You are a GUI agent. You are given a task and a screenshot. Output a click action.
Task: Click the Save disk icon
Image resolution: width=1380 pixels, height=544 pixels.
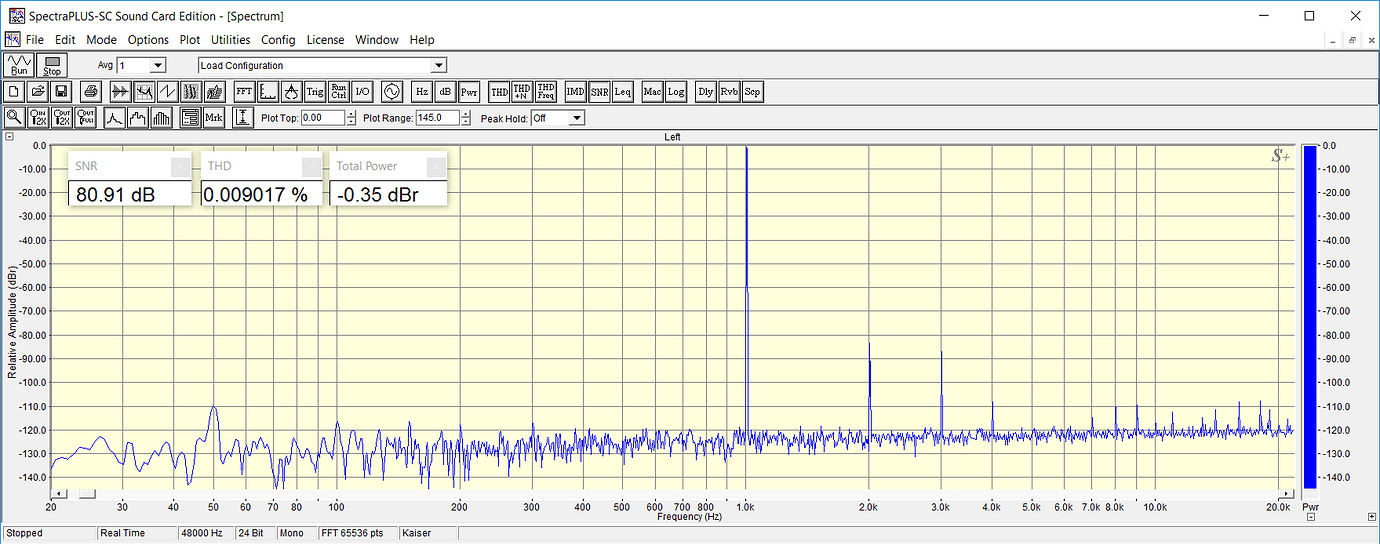[x=62, y=92]
